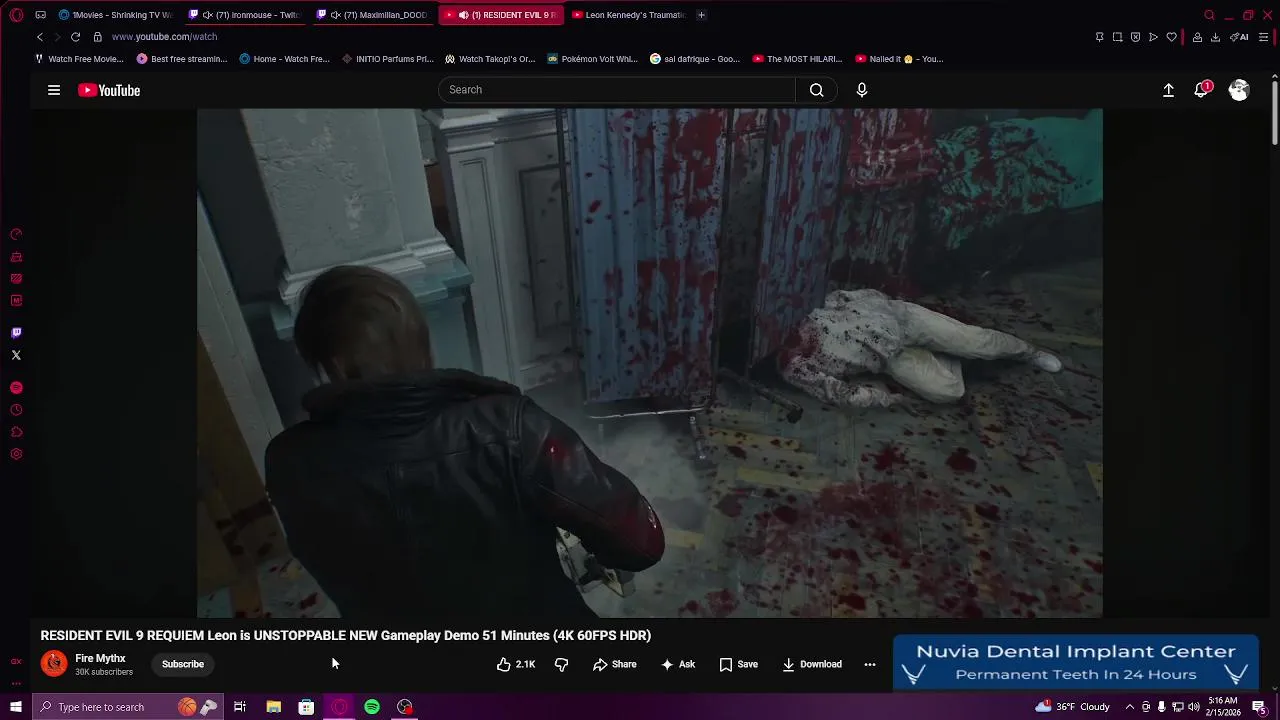Expand the Opera sidebar three-dot setup menu
The image size is (1280, 720).
(16, 683)
